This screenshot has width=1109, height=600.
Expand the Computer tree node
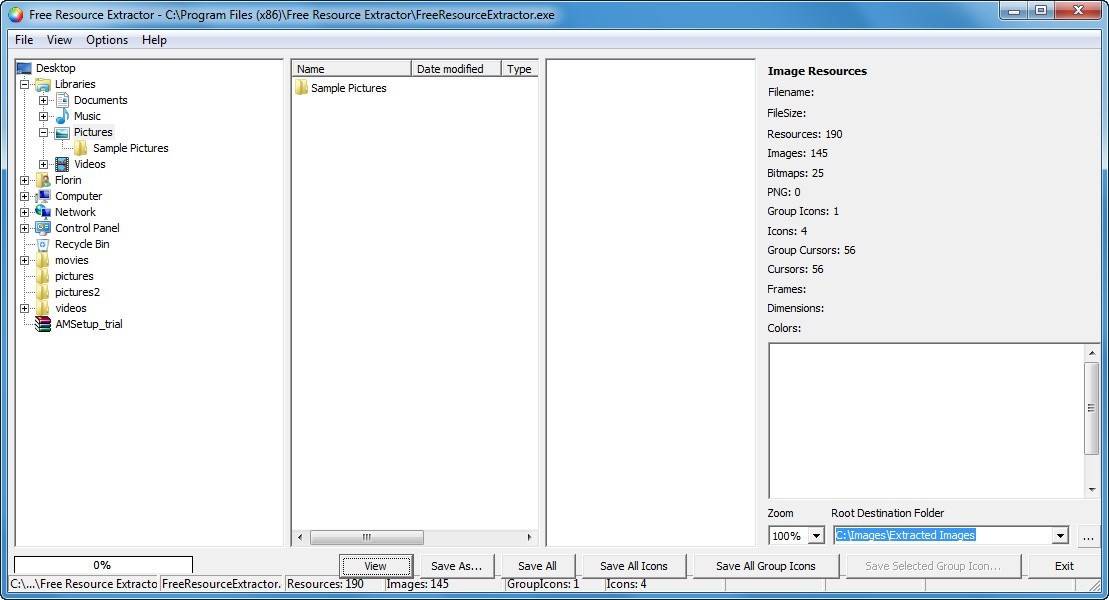coord(24,196)
